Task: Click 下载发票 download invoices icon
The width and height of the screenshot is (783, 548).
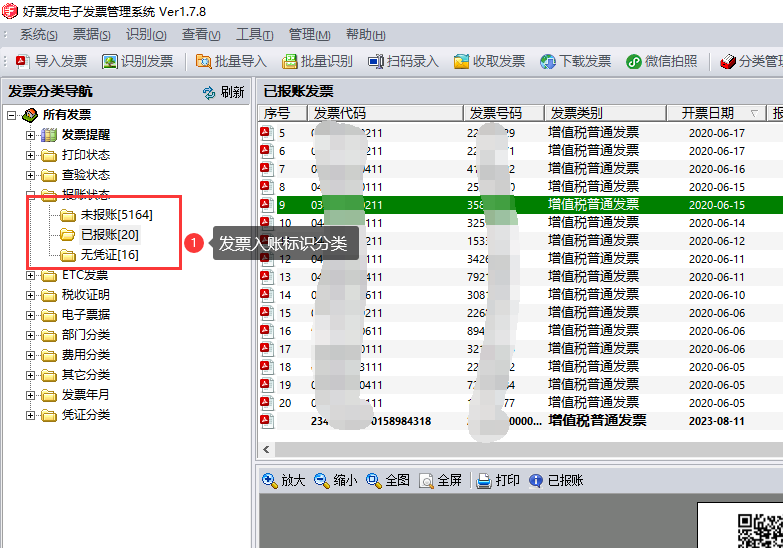Action: coord(547,61)
